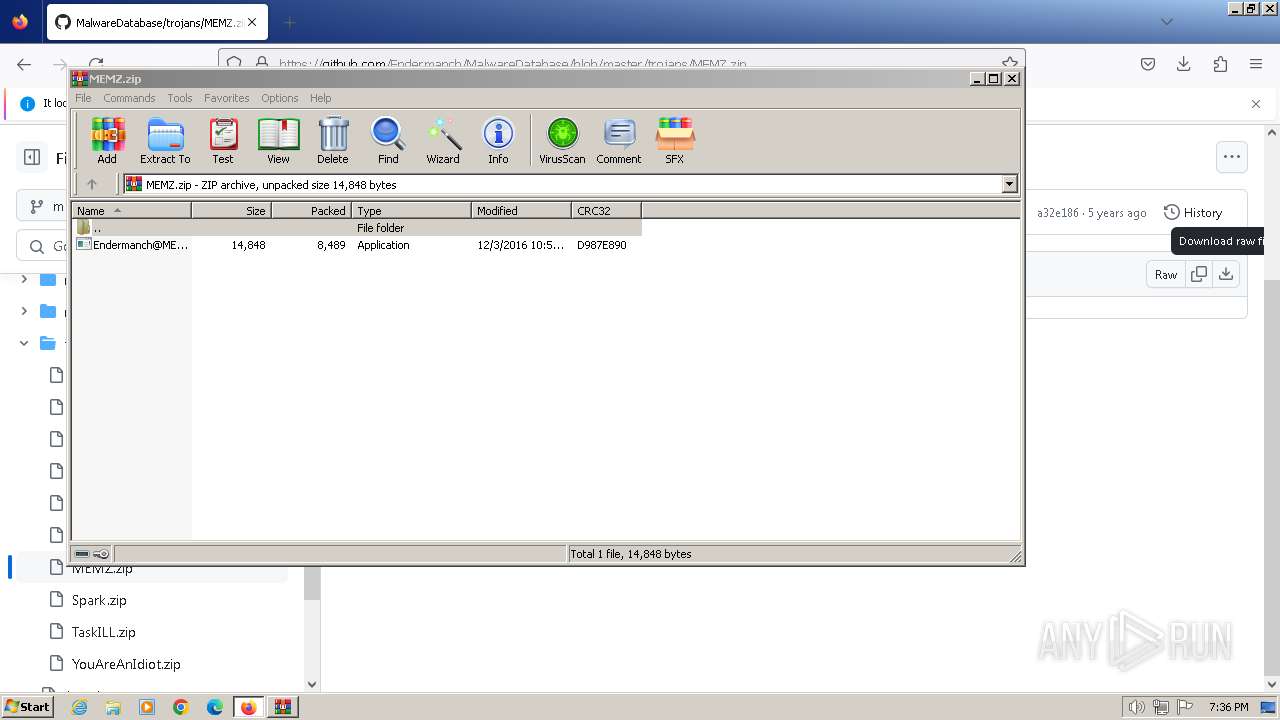
Task: View the file History on GitHub
Action: click(1193, 213)
